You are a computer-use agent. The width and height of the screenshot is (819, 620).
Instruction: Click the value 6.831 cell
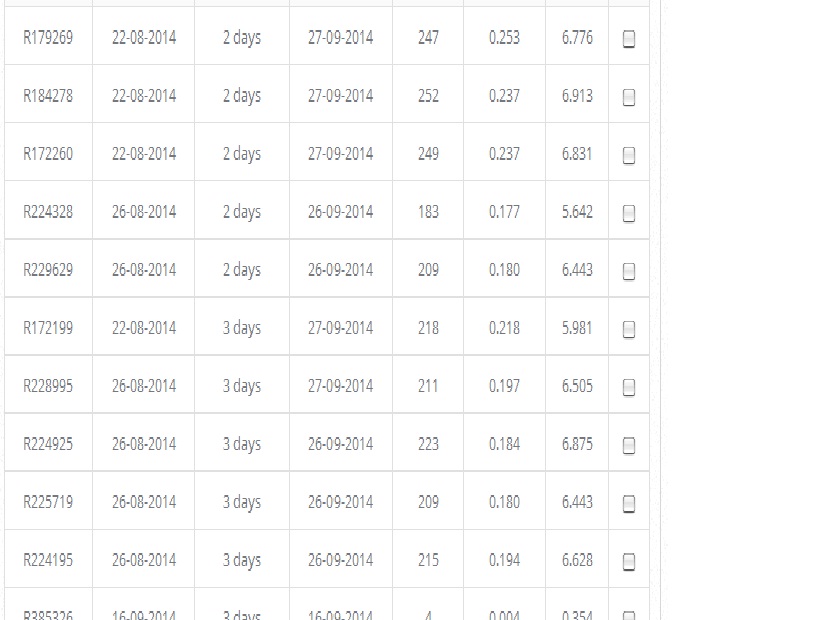point(577,154)
